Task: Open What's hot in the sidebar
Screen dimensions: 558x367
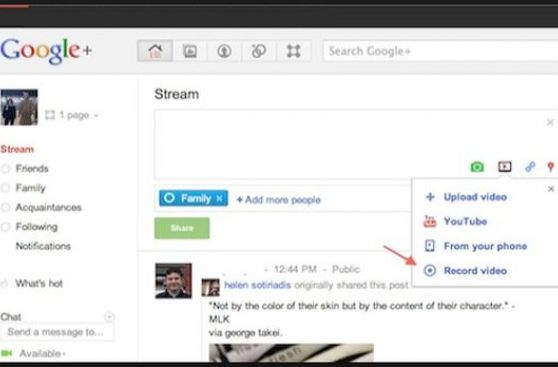Action: click(39, 283)
